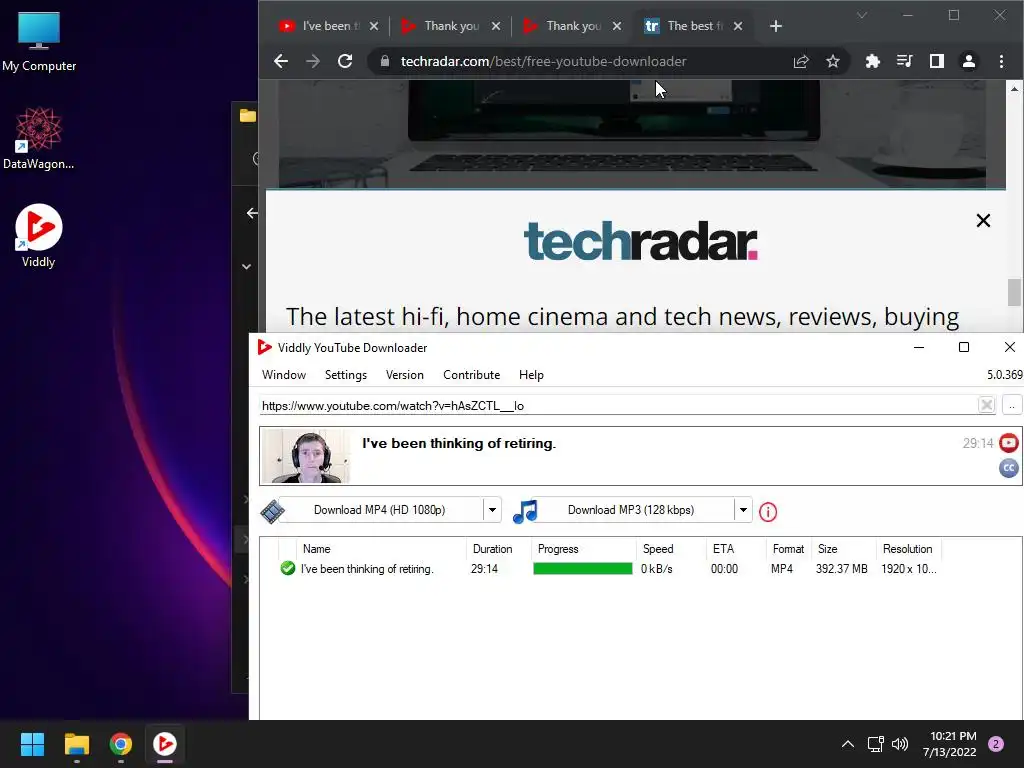
Task: Click Chrome scrollbar up arrow
Action: (1014, 88)
